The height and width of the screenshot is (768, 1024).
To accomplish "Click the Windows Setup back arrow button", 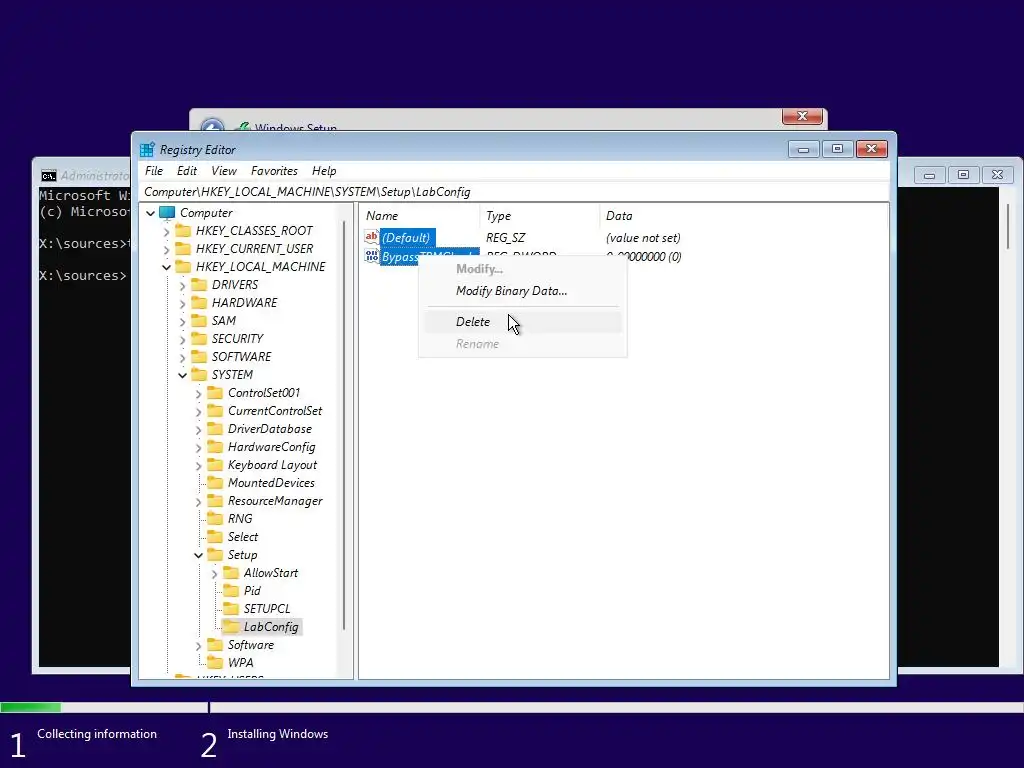I will [x=212, y=125].
